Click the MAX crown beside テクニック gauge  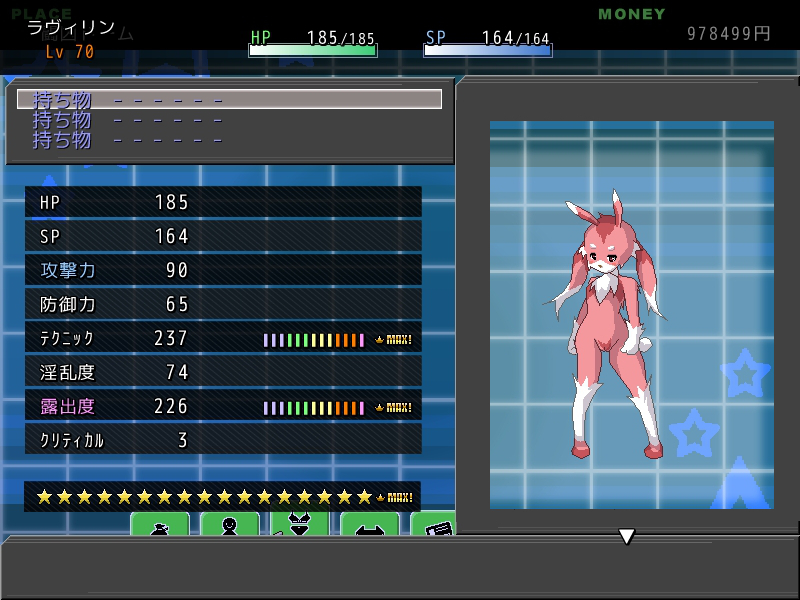pyautogui.click(x=393, y=339)
